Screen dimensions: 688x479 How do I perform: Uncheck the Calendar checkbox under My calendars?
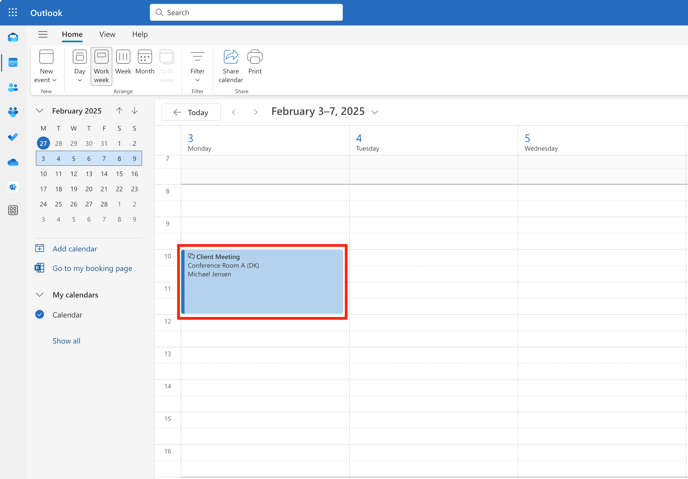[x=40, y=315]
